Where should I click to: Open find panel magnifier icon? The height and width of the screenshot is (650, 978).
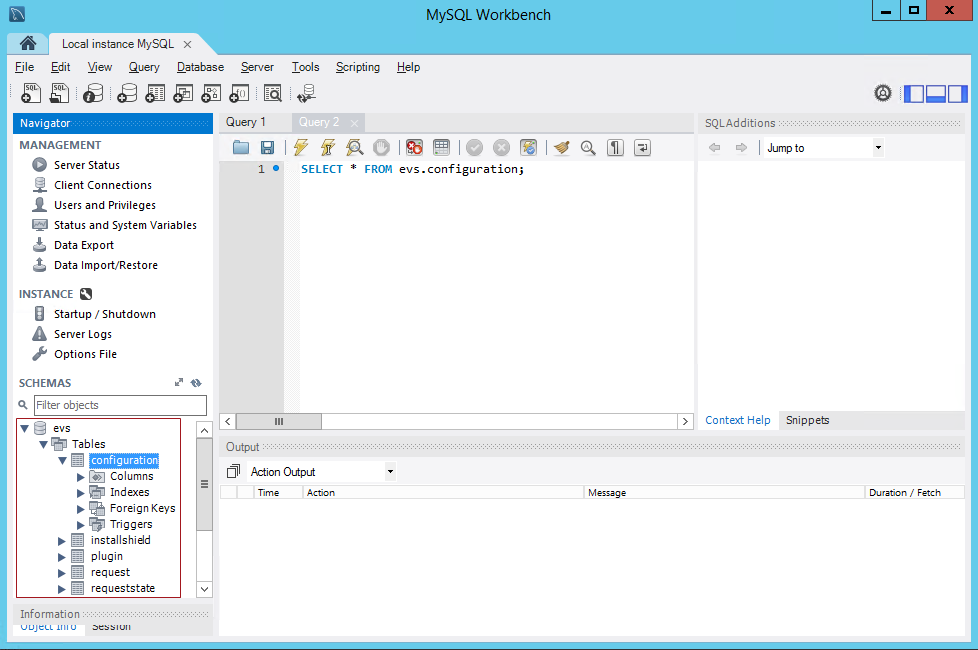pyautogui.click(x=588, y=147)
